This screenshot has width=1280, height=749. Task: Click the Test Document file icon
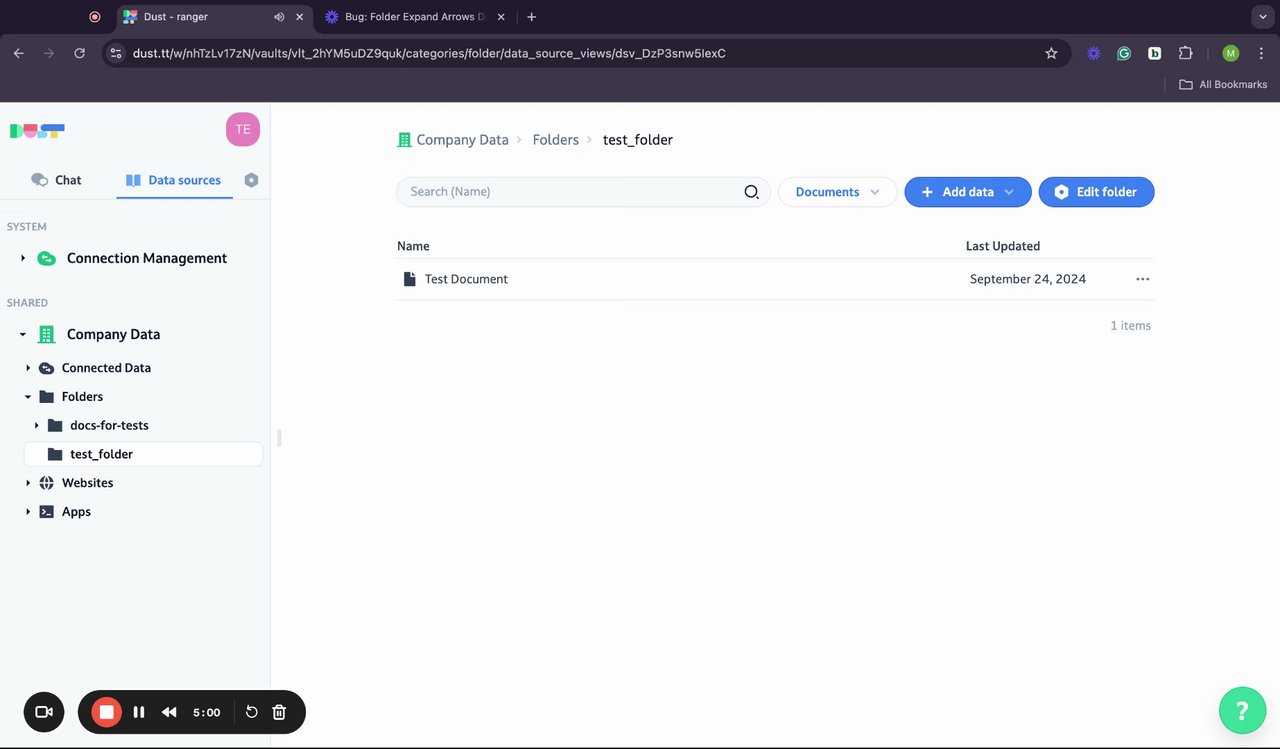pyautogui.click(x=409, y=279)
